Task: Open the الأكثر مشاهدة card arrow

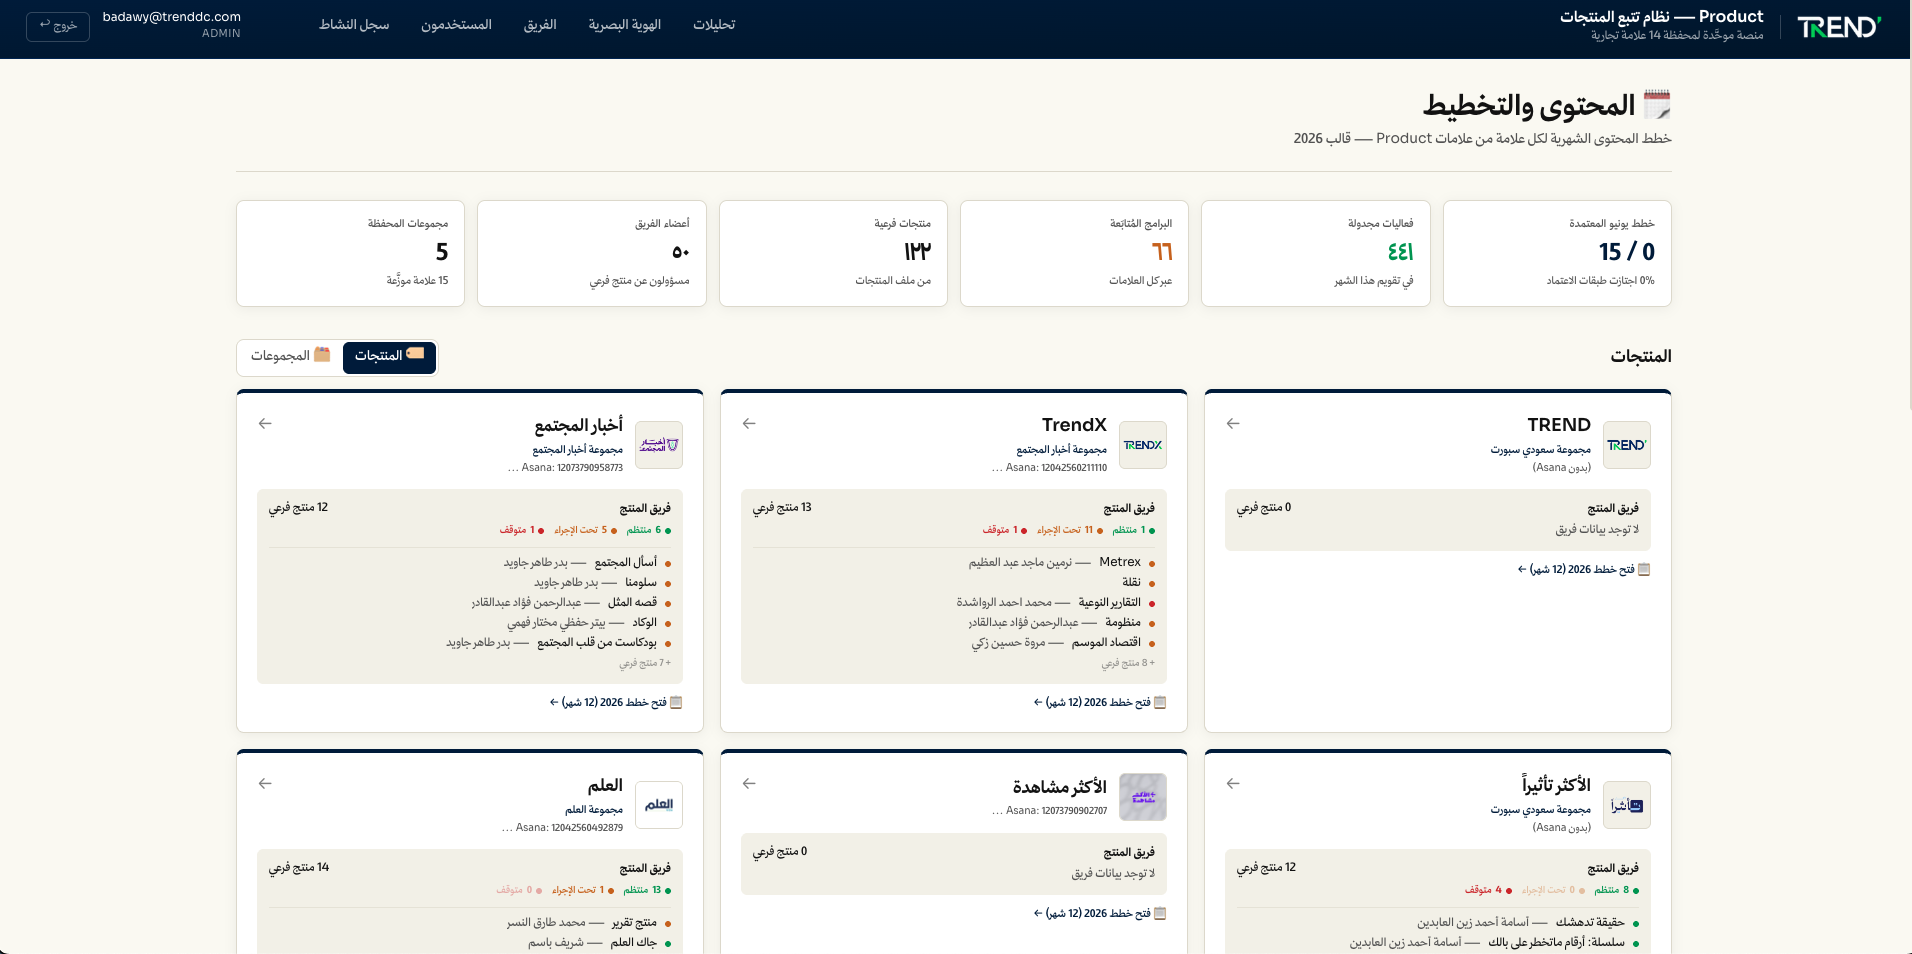Action: point(749,784)
